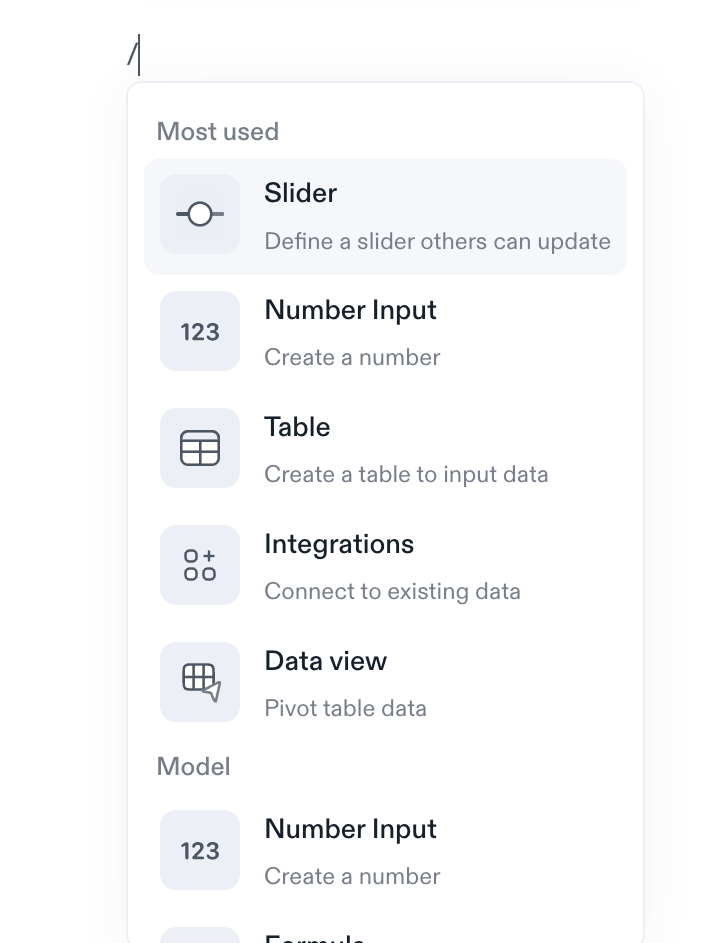Click the partially visible Formula icon
This screenshot has width=707, height=943.
[199, 934]
